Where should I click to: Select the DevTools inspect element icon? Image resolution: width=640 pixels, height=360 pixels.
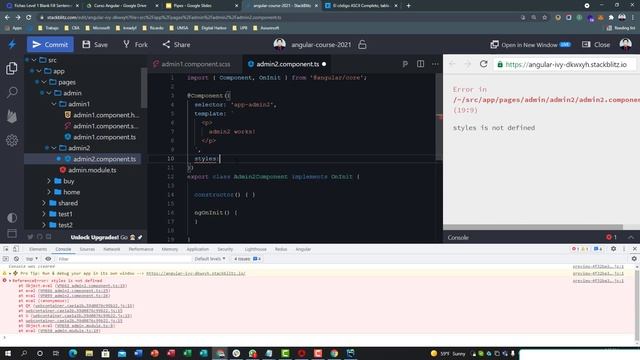(6, 249)
